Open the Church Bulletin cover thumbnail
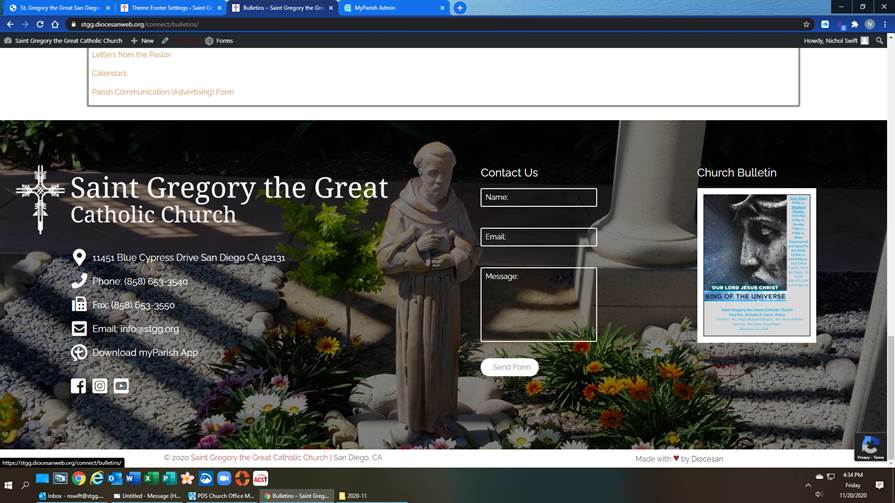This screenshot has height=503, width=895. (x=756, y=265)
